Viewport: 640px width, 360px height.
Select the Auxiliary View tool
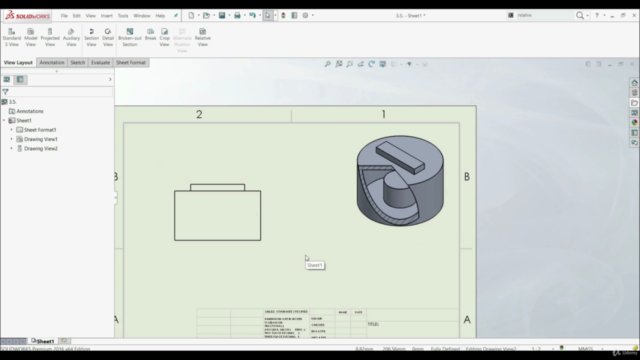71,37
